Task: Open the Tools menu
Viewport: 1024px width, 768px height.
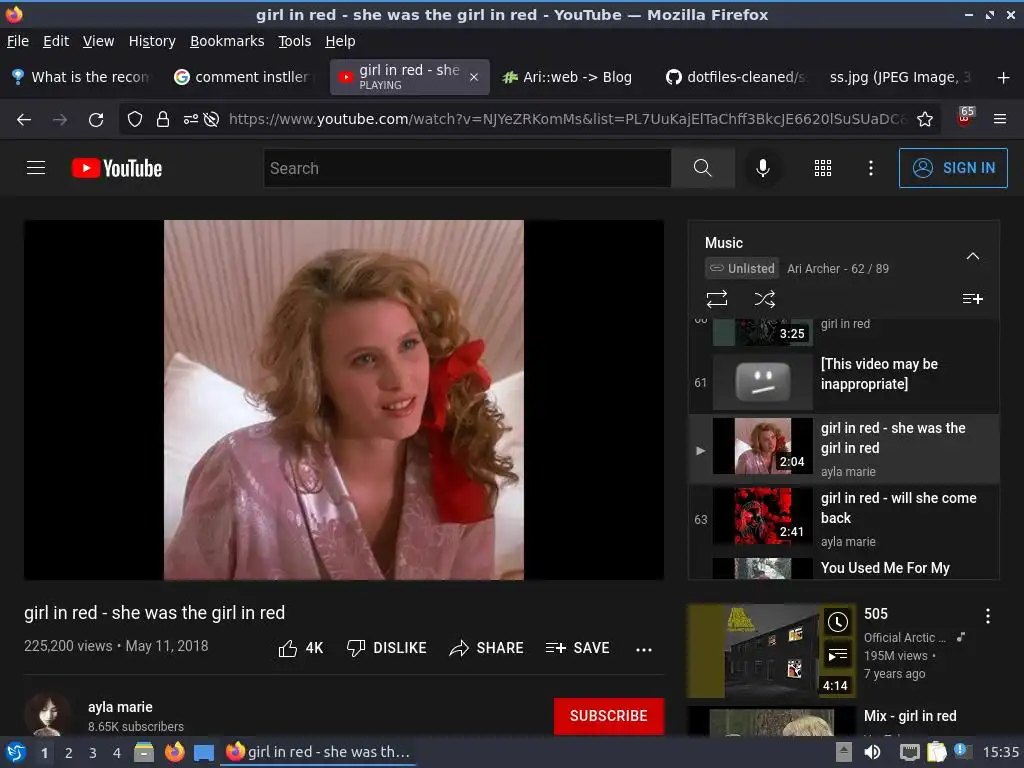Action: point(295,41)
